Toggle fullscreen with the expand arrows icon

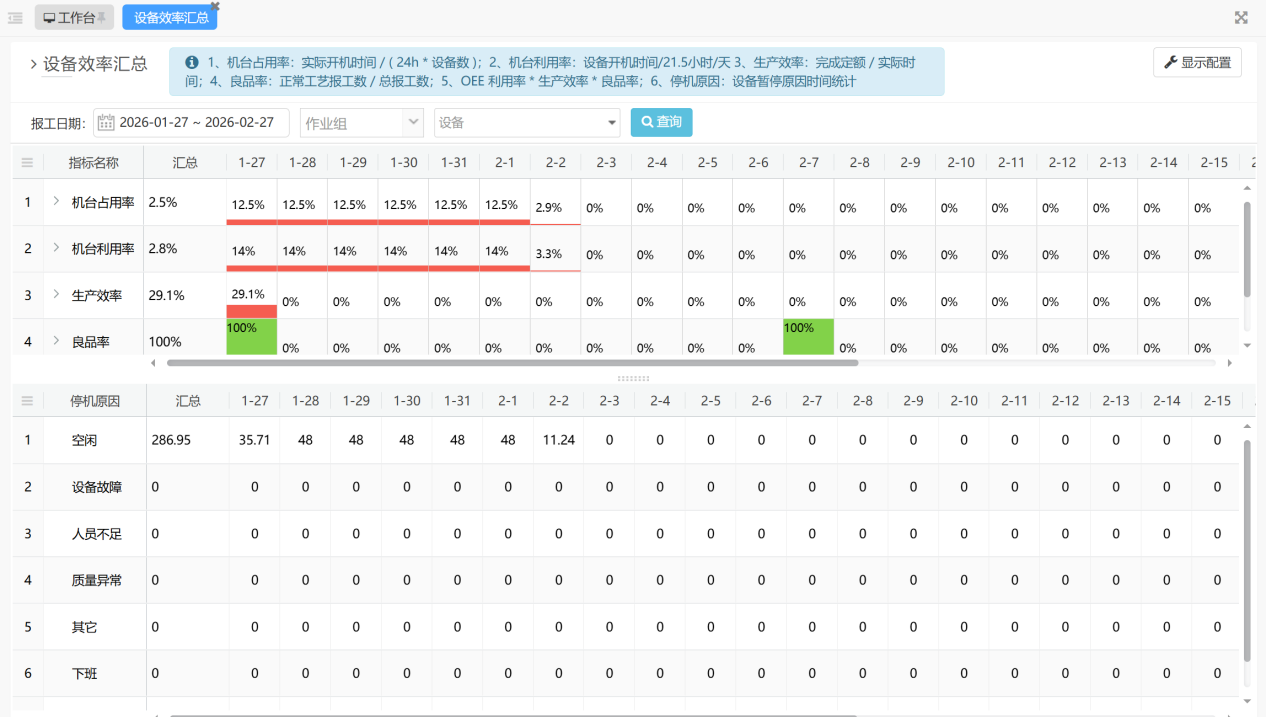pos(1240,16)
